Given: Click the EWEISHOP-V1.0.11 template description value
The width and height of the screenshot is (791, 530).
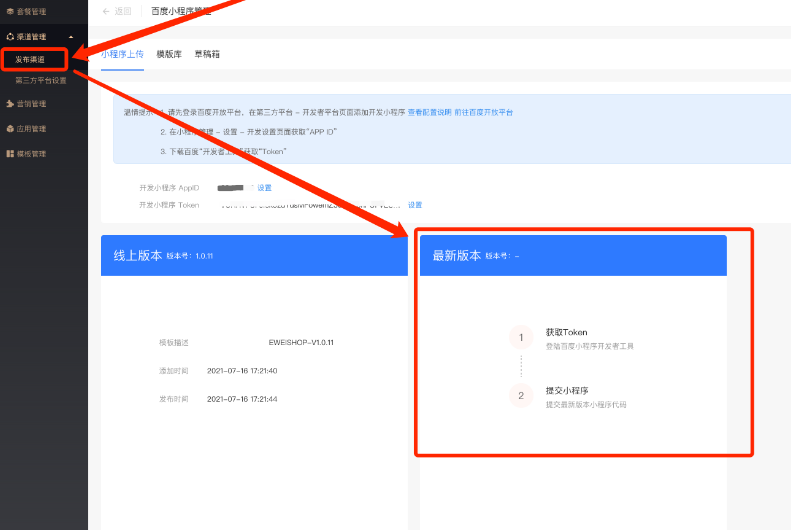Looking at the screenshot, I should [301, 342].
